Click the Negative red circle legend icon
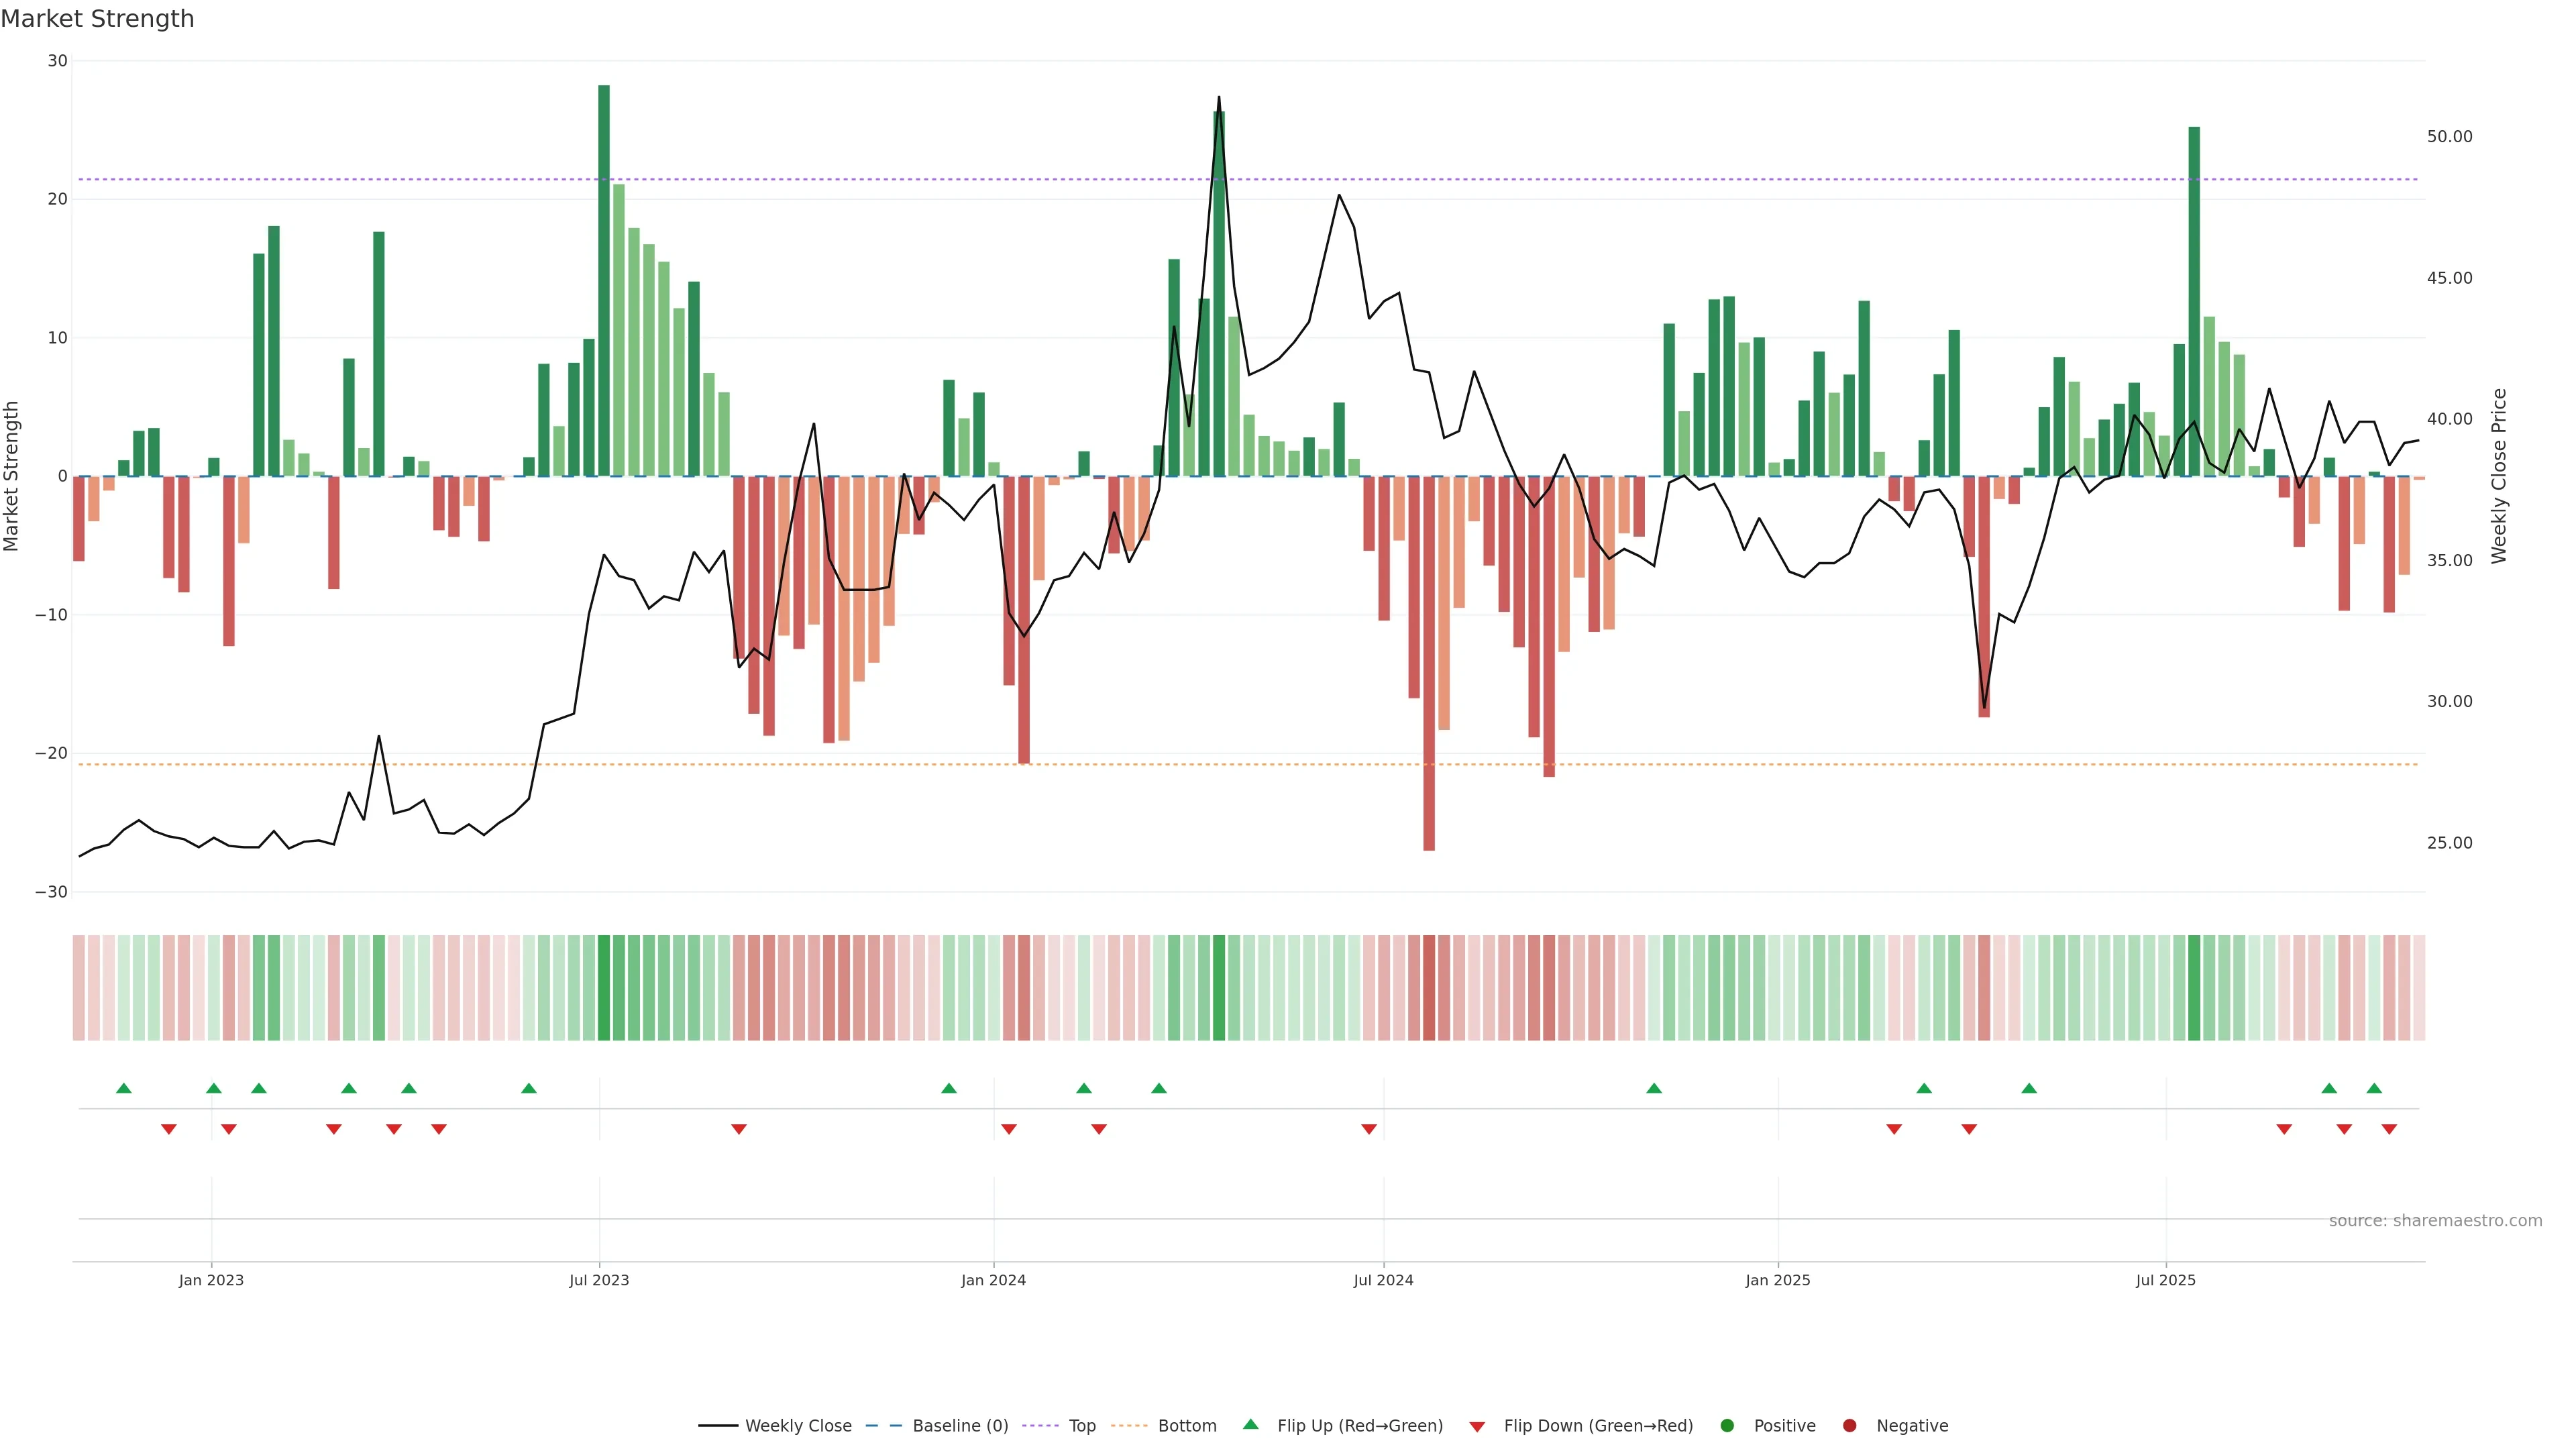The image size is (2576, 1449). [x=1849, y=1425]
